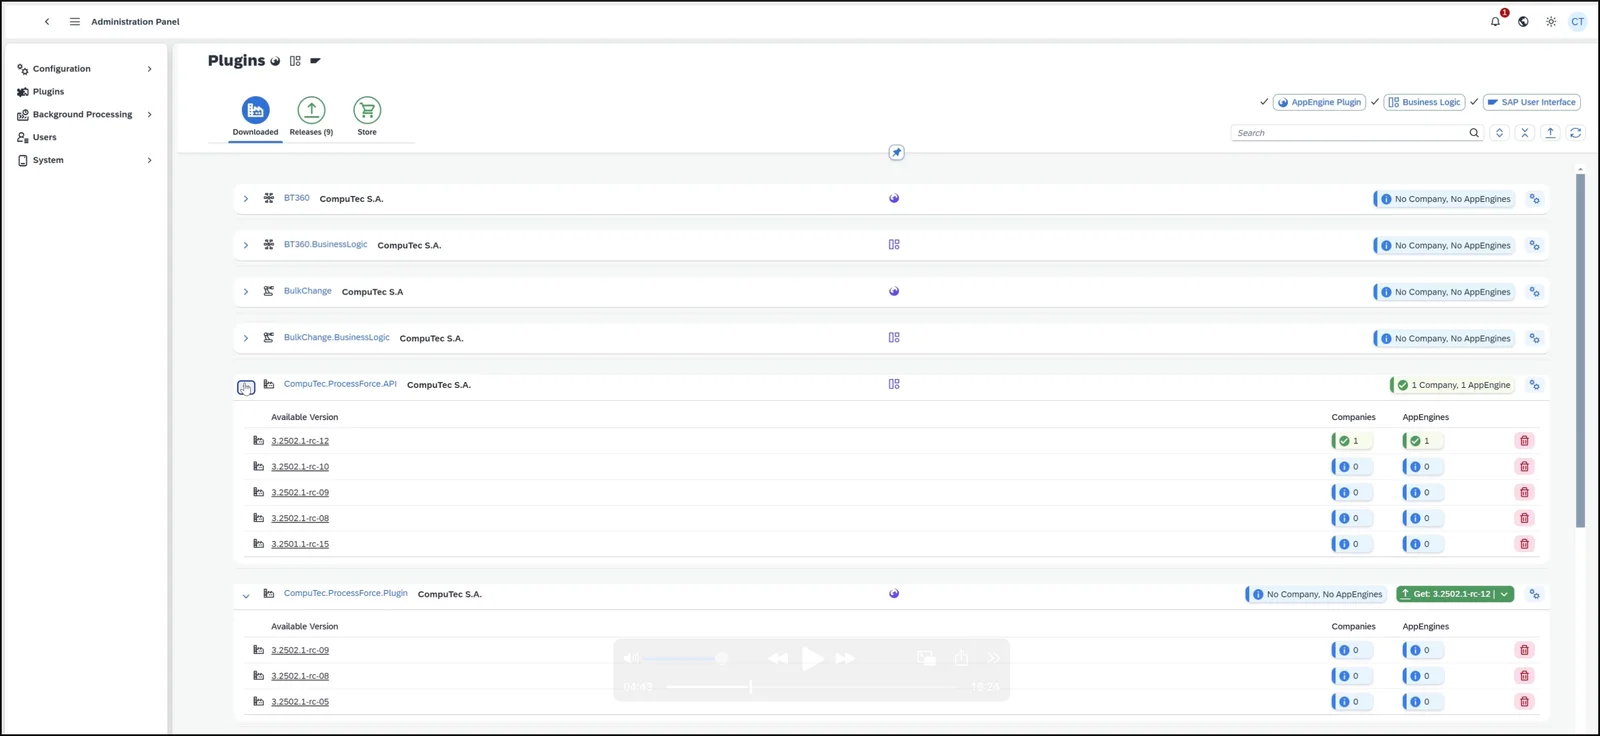Click the video player volume slider
Image resolution: width=1600 pixels, height=736 pixels.
(685, 658)
